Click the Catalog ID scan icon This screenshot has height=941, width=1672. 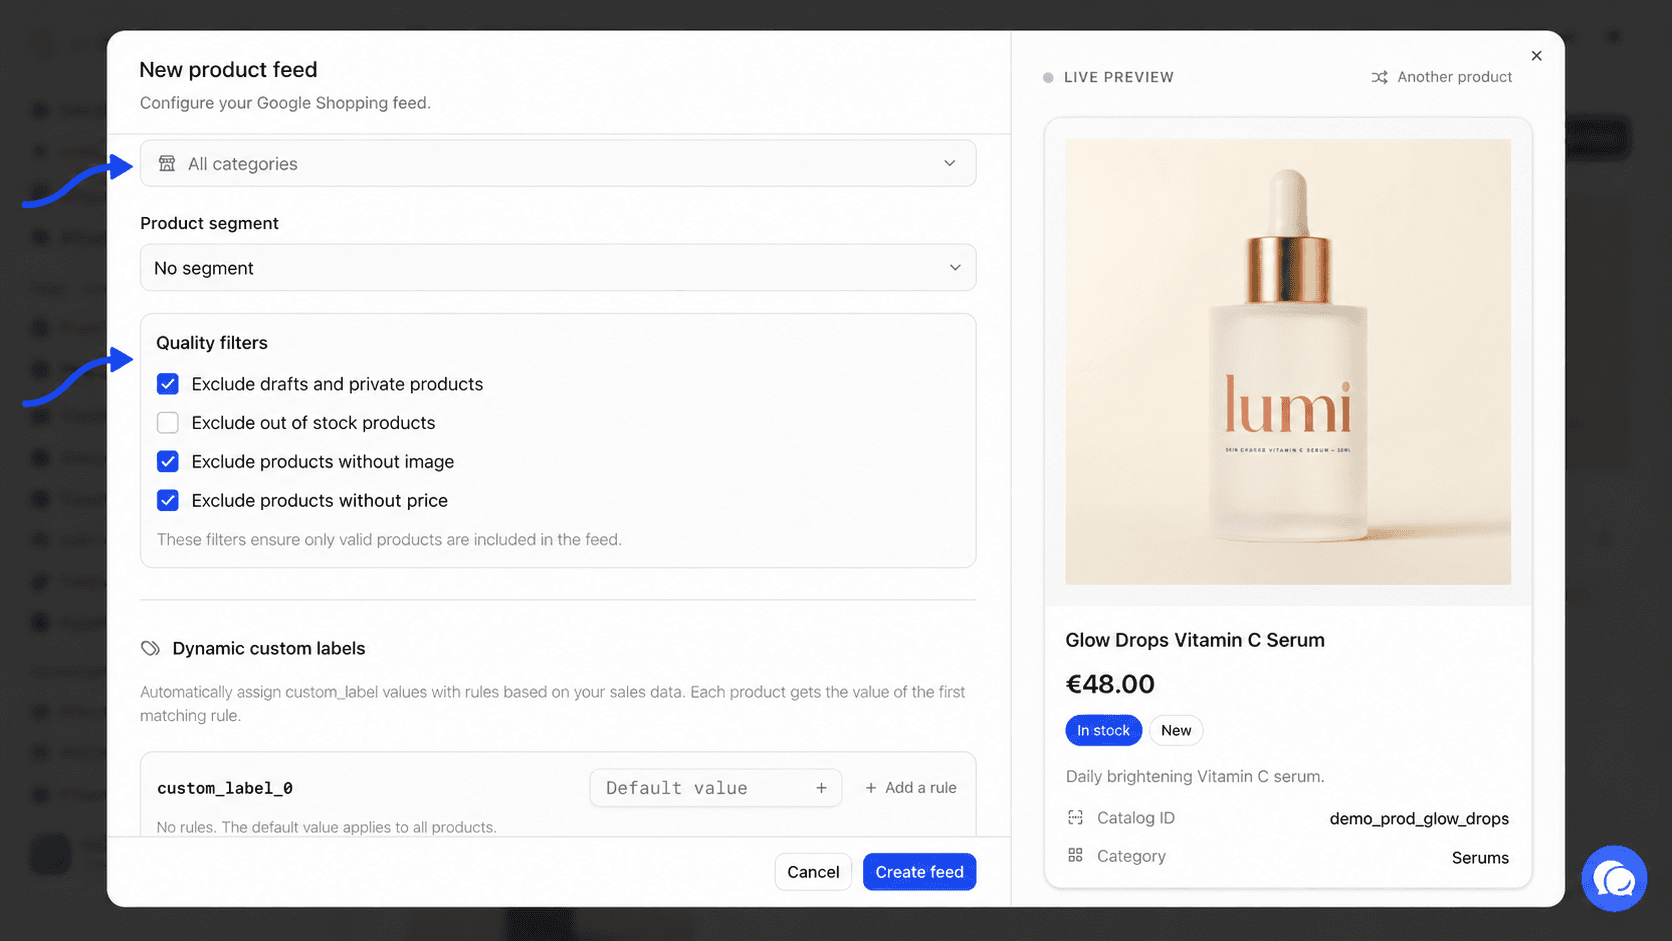point(1075,818)
